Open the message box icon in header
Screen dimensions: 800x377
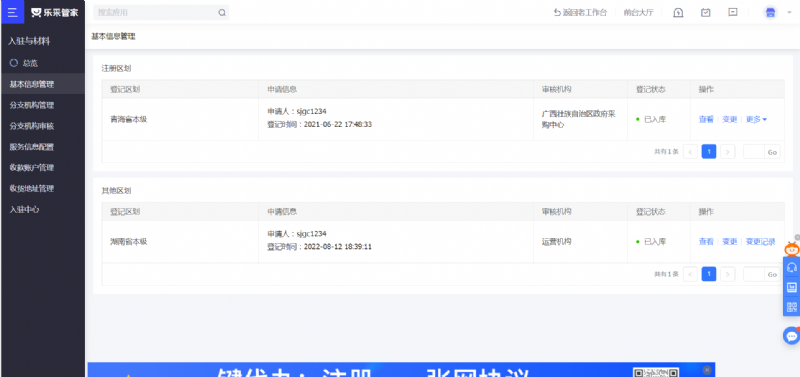point(733,12)
